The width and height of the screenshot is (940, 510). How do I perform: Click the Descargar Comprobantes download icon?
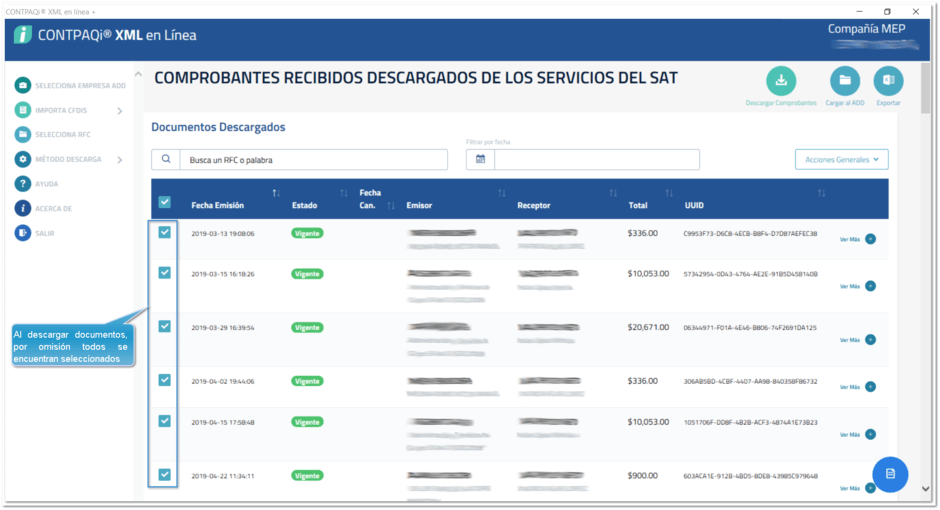point(781,81)
